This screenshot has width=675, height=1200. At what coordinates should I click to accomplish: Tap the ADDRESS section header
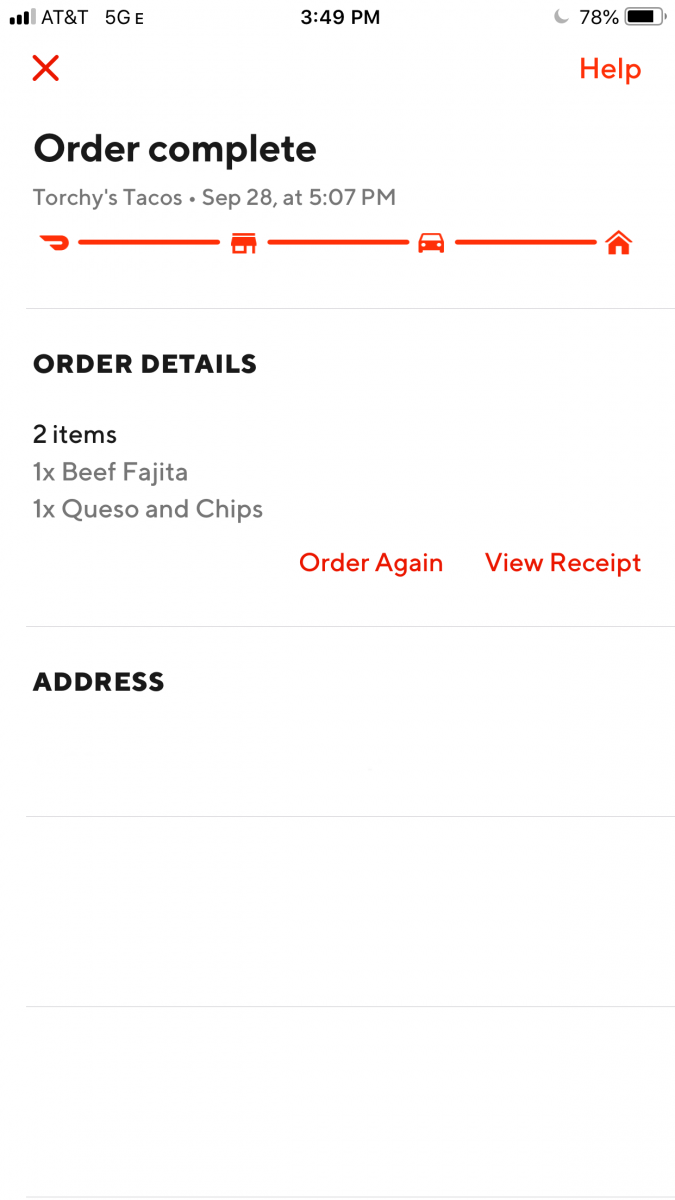coord(99,682)
